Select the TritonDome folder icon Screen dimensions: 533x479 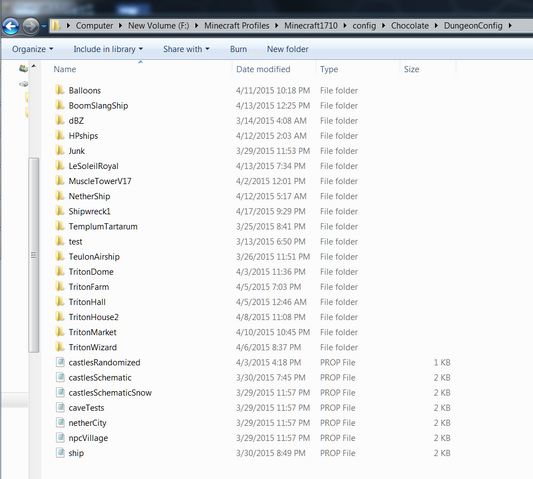coord(60,271)
